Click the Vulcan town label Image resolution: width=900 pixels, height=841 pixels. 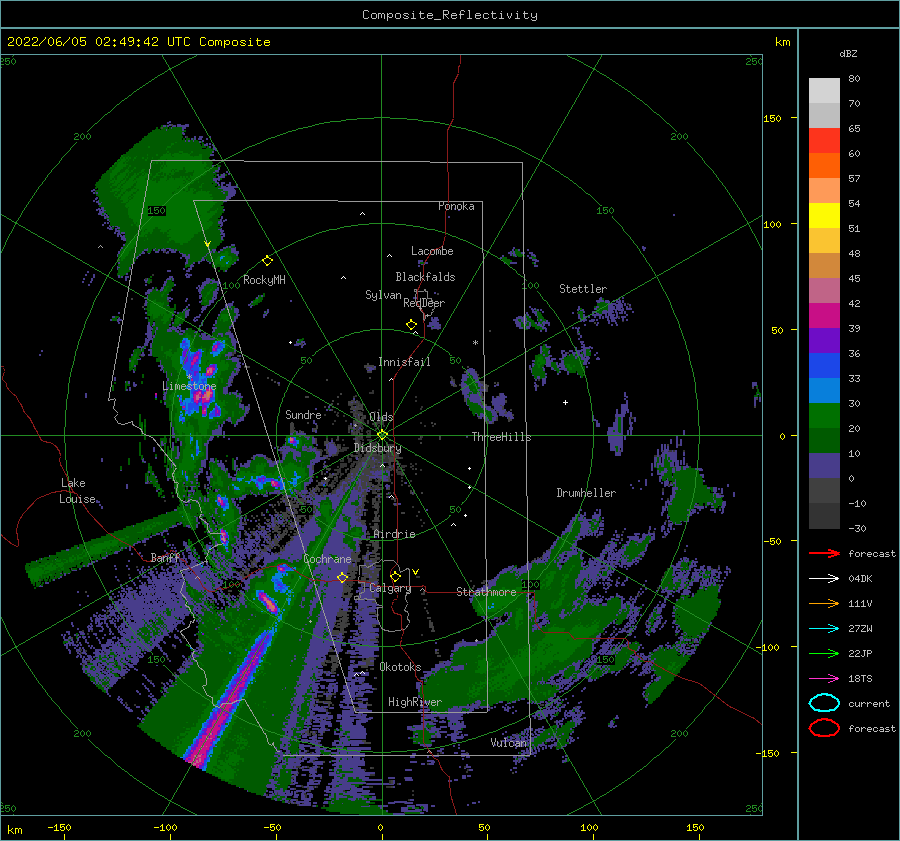pyautogui.click(x=509, y=743)
